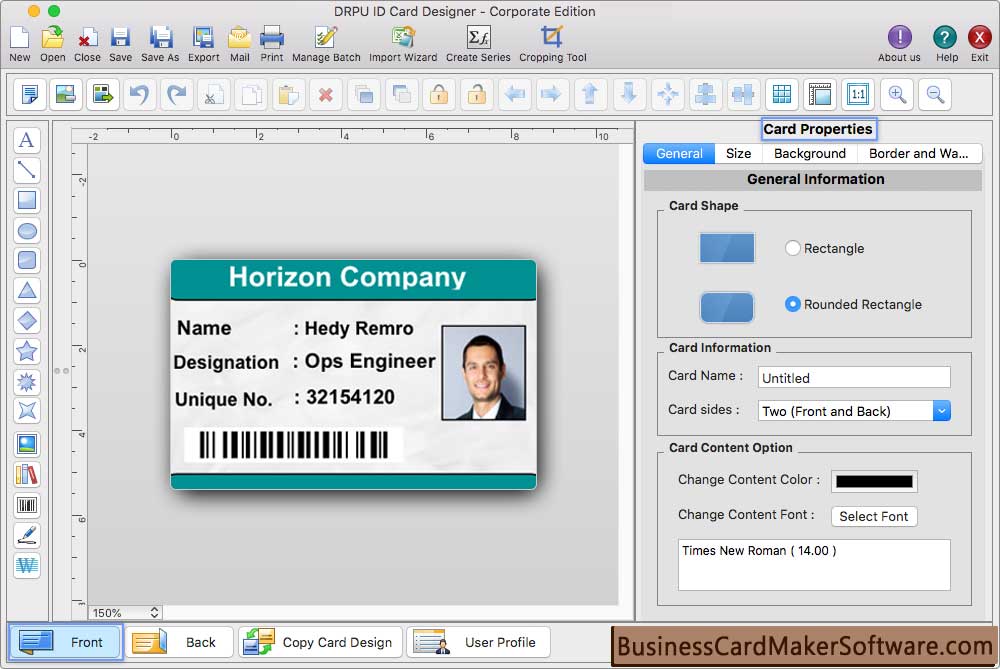Choose Rounded Rectangle card shape

tap(793, 304)
